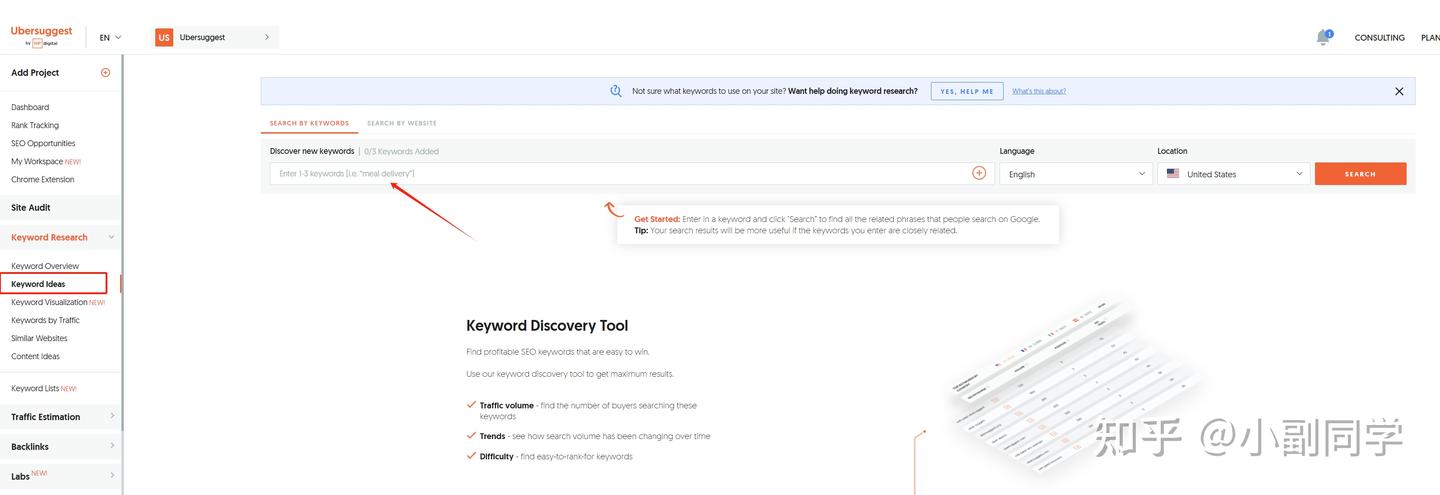Click the Yes, Help Me button
This screenshot has height=495, width=1440.
(967, 91)
